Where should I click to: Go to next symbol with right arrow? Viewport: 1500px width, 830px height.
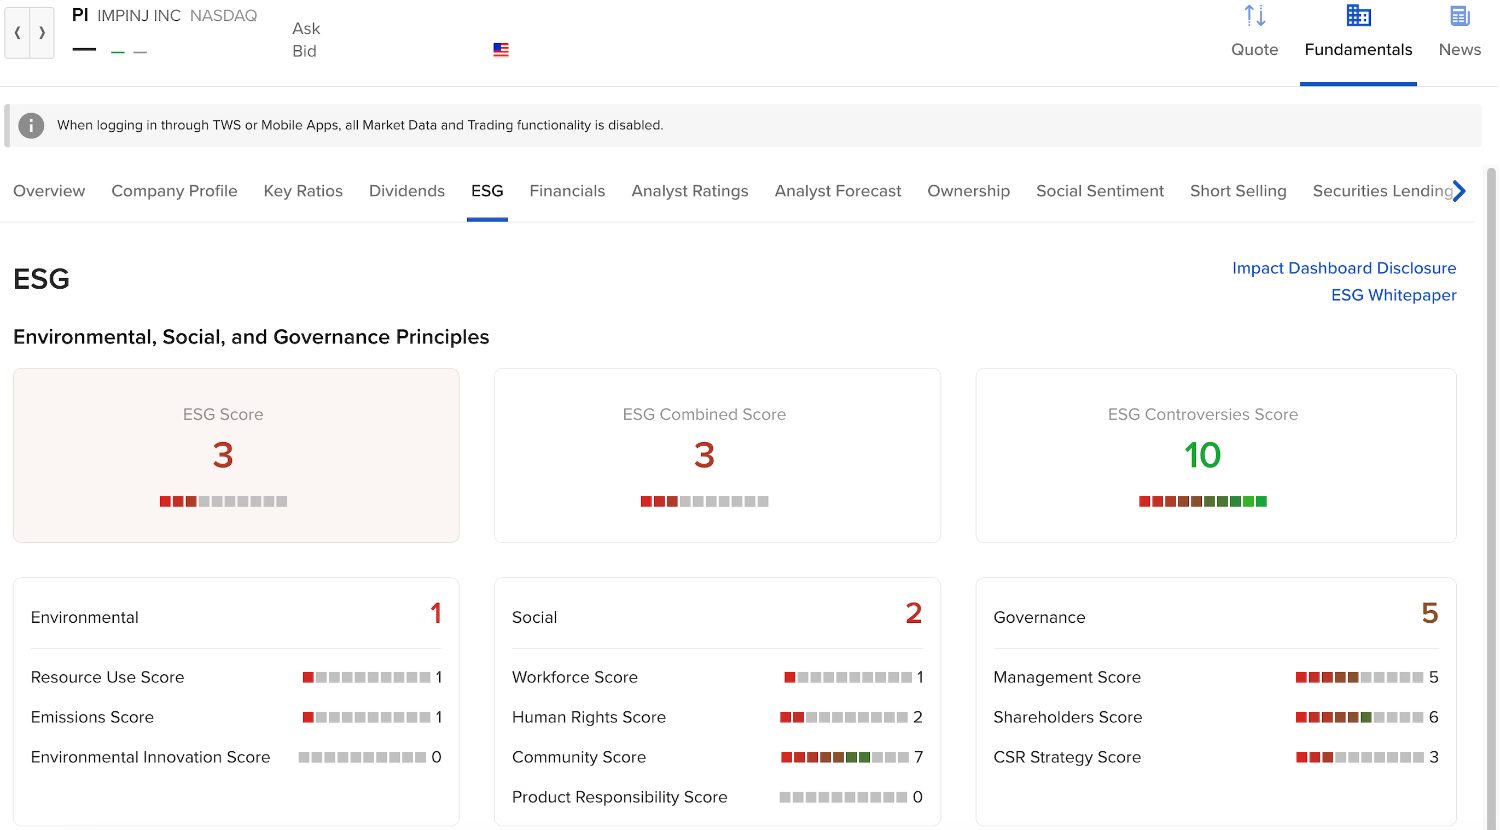[42, 33]
